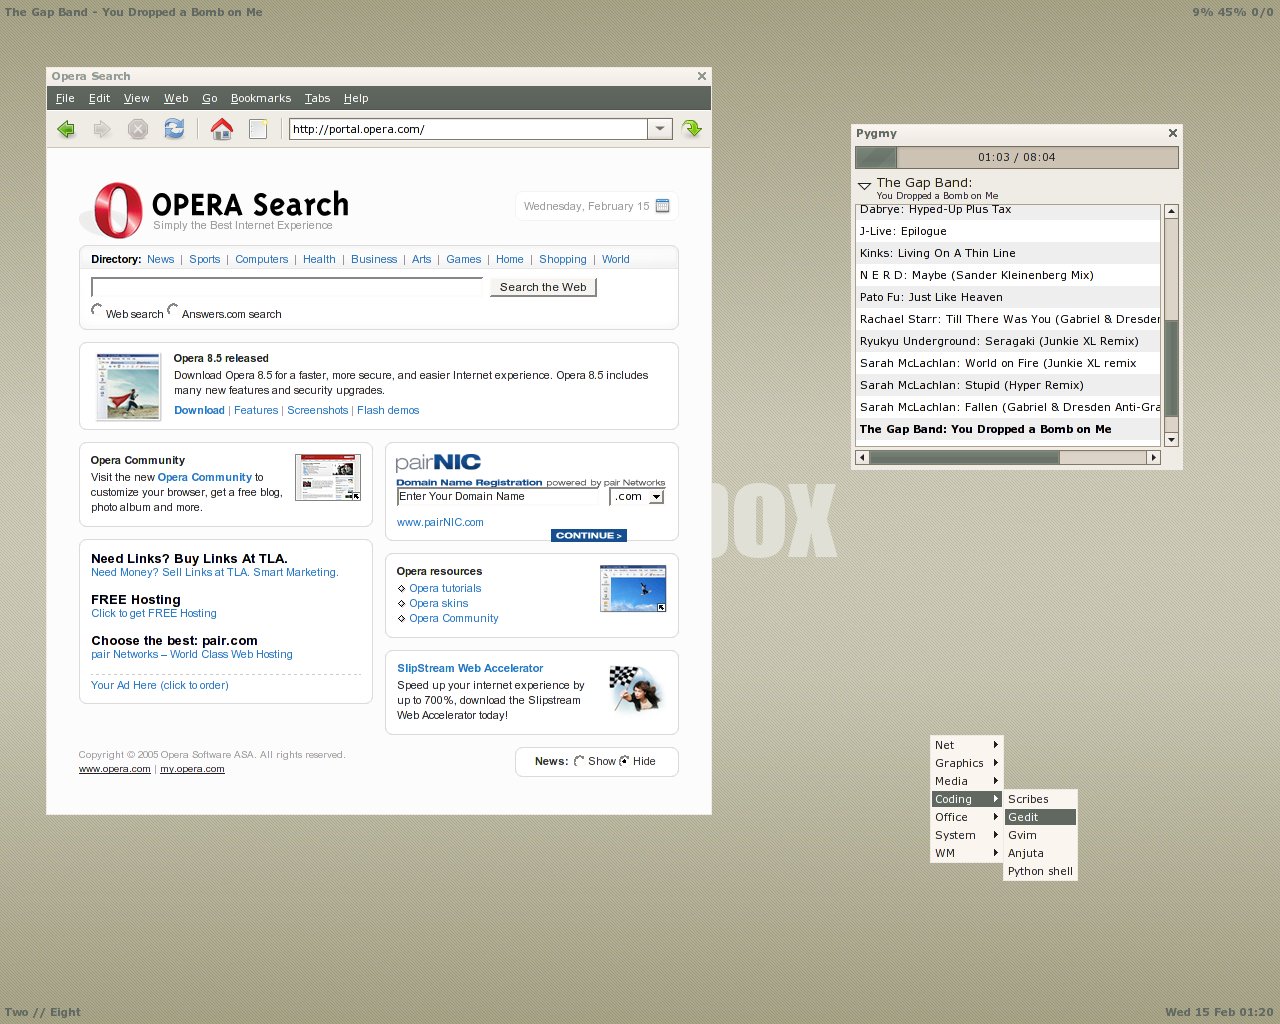This screenshot has height=1024, width=1280.
Task: Open the Opera tutorials link
Action: tap(445, 588)
